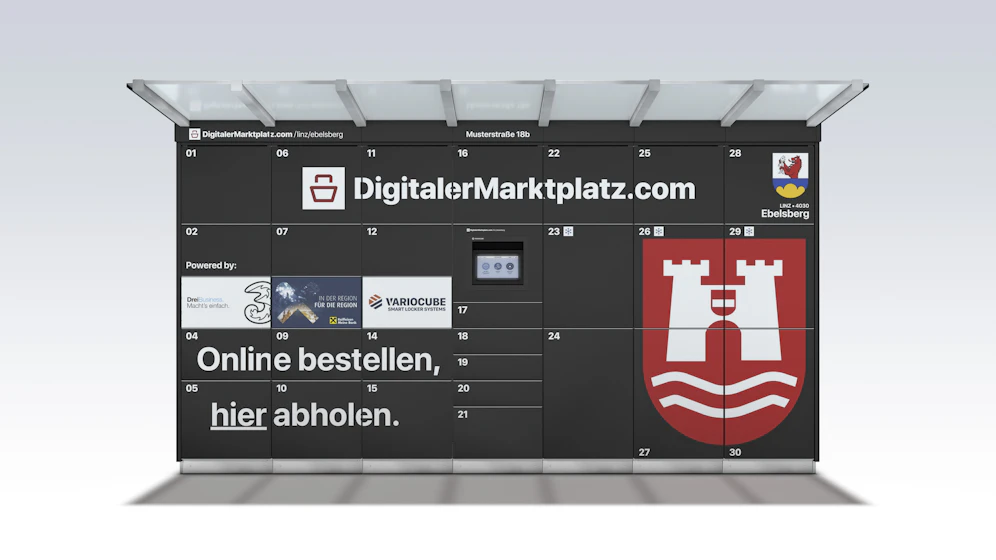The width and height of the screenshot is (996, 560).
Task: Select locker number 11
Action: pos(372,153)
